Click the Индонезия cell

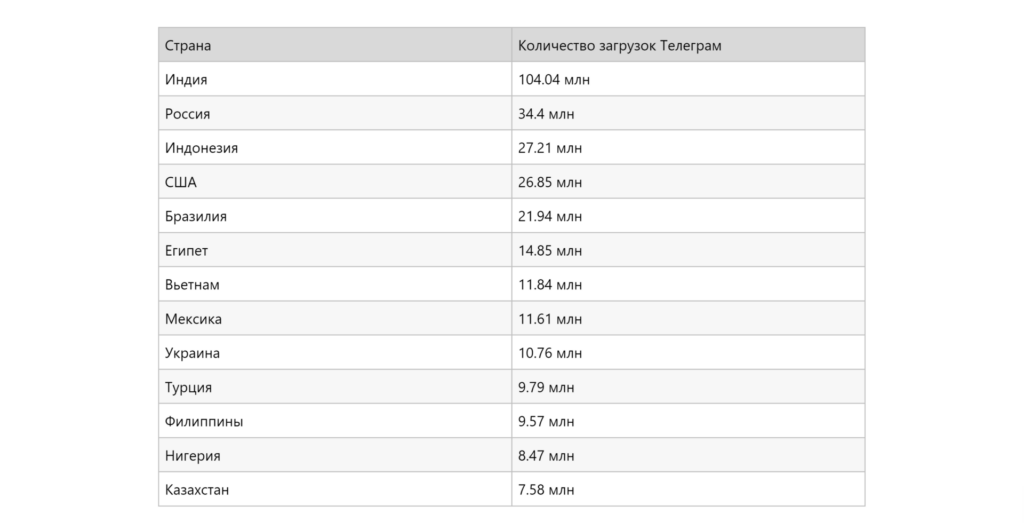[335, 148]
